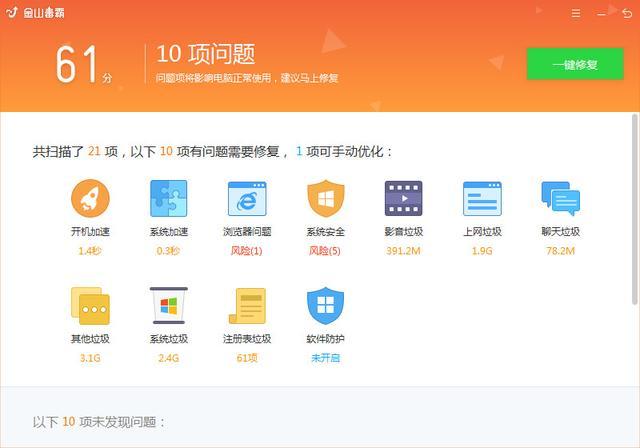This screenshot has width=640, height=448.
Task: Click the 61项 value under 注册表垃圾
Action: coord(247,358)
